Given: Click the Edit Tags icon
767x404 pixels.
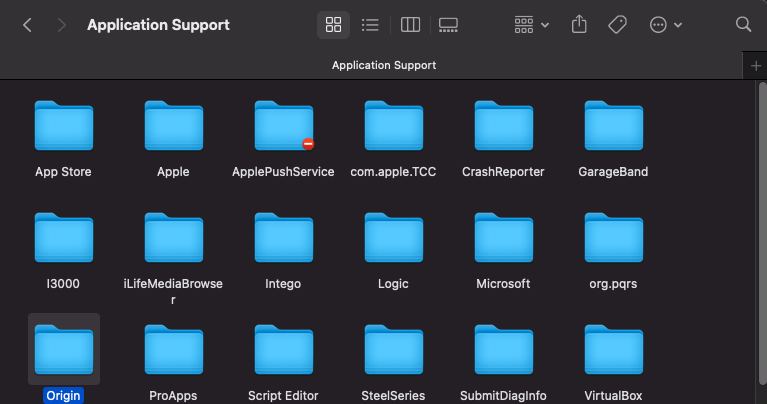Looking at the screenshot, I should click(x=617, y=25).
